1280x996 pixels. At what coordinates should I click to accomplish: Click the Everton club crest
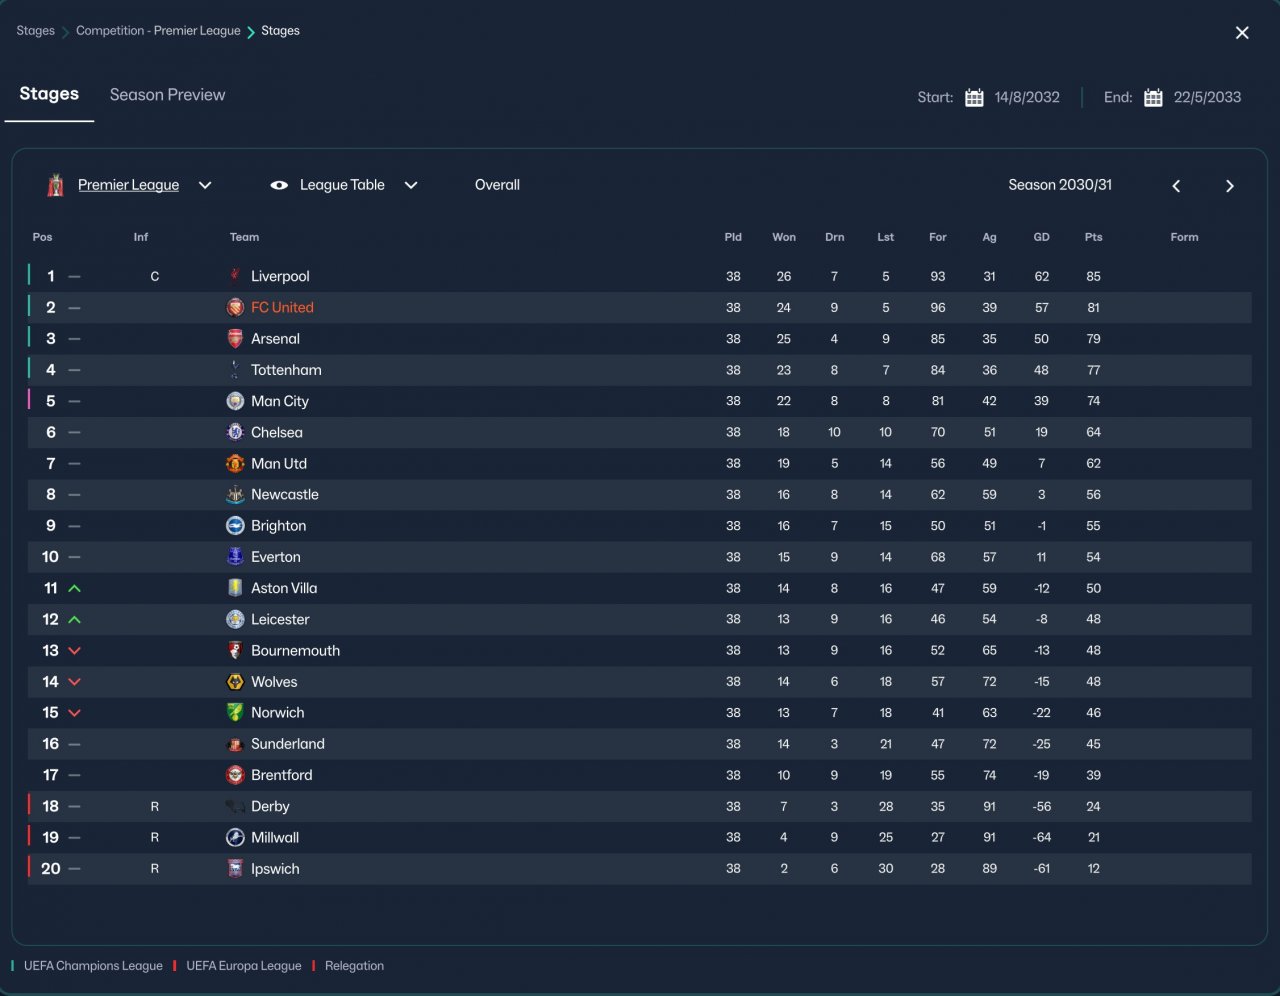pos(235,556)
